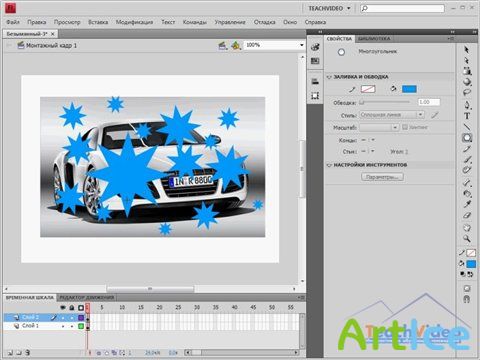Screen dimensions: 480x360
Task: Click properties panel blue fill swatch
Action: coord(409,89)
